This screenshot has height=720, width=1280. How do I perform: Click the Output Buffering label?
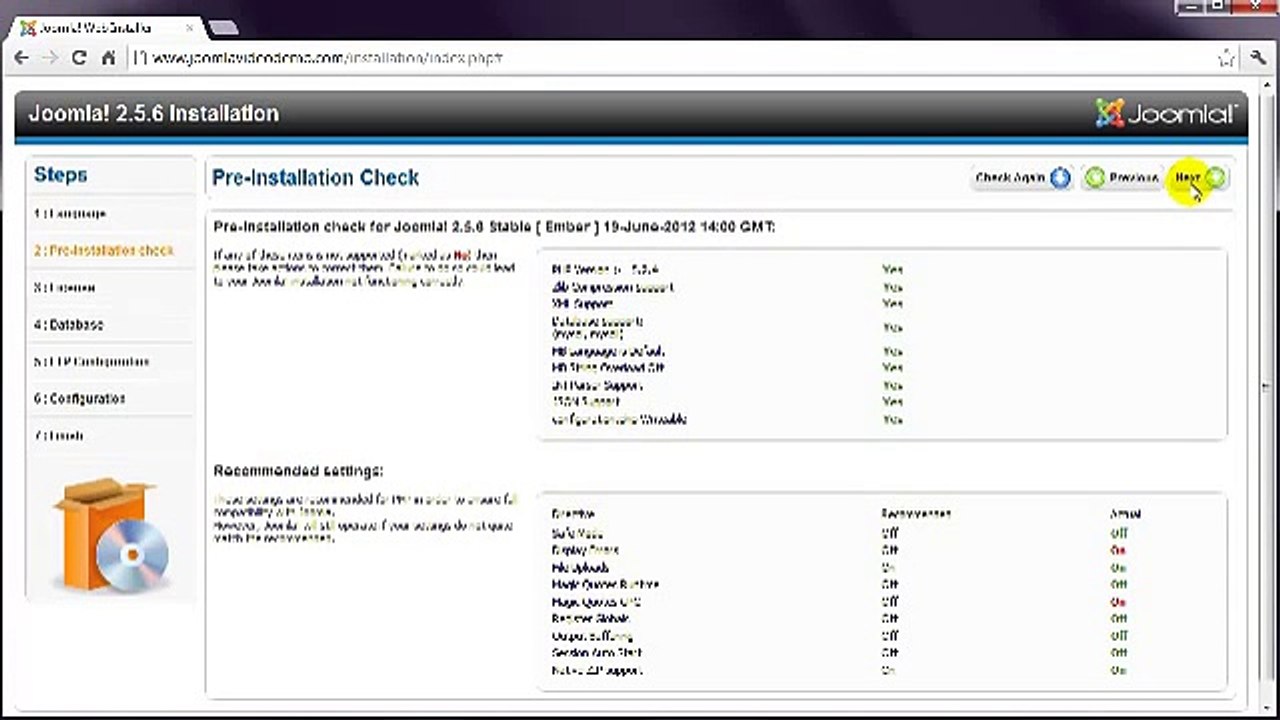coord(592,636)
